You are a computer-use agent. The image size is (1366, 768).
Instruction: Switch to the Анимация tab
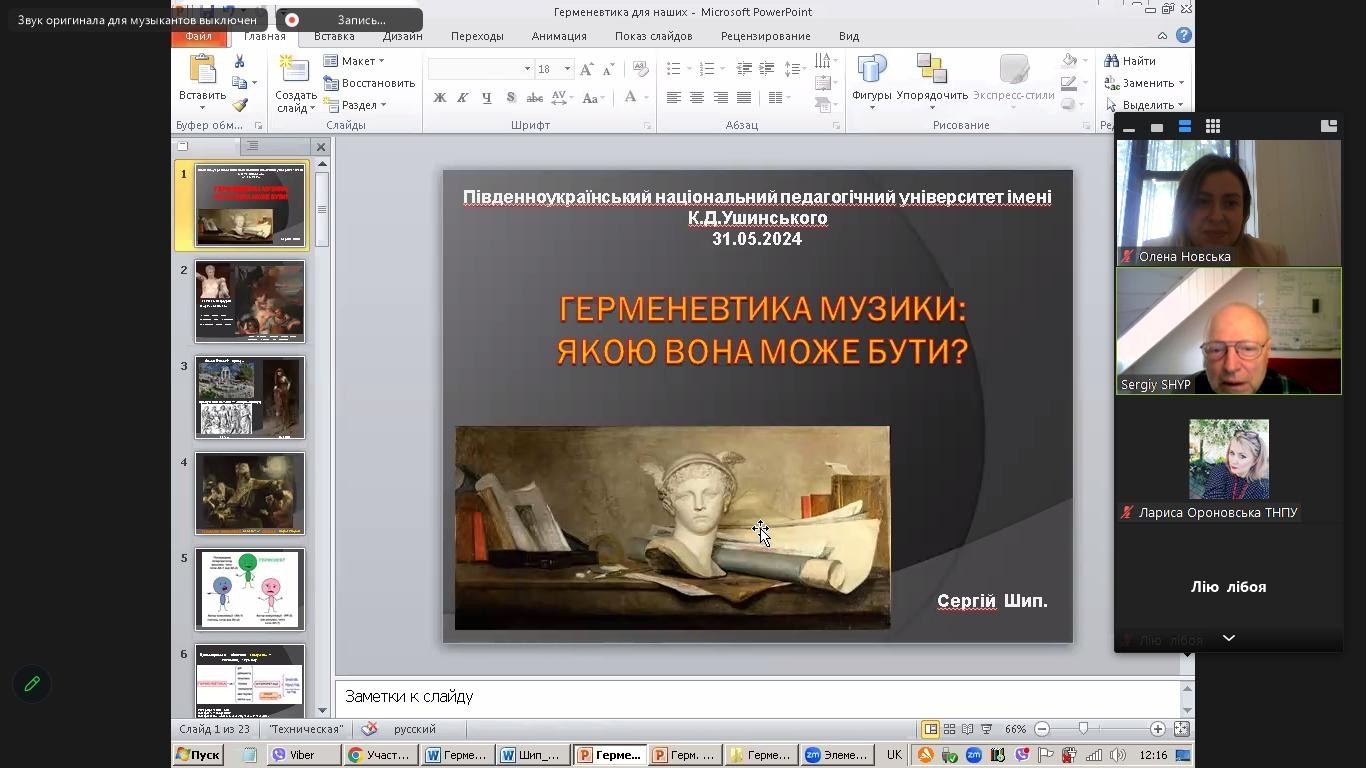pyautogui.click(x=559, y=36)
